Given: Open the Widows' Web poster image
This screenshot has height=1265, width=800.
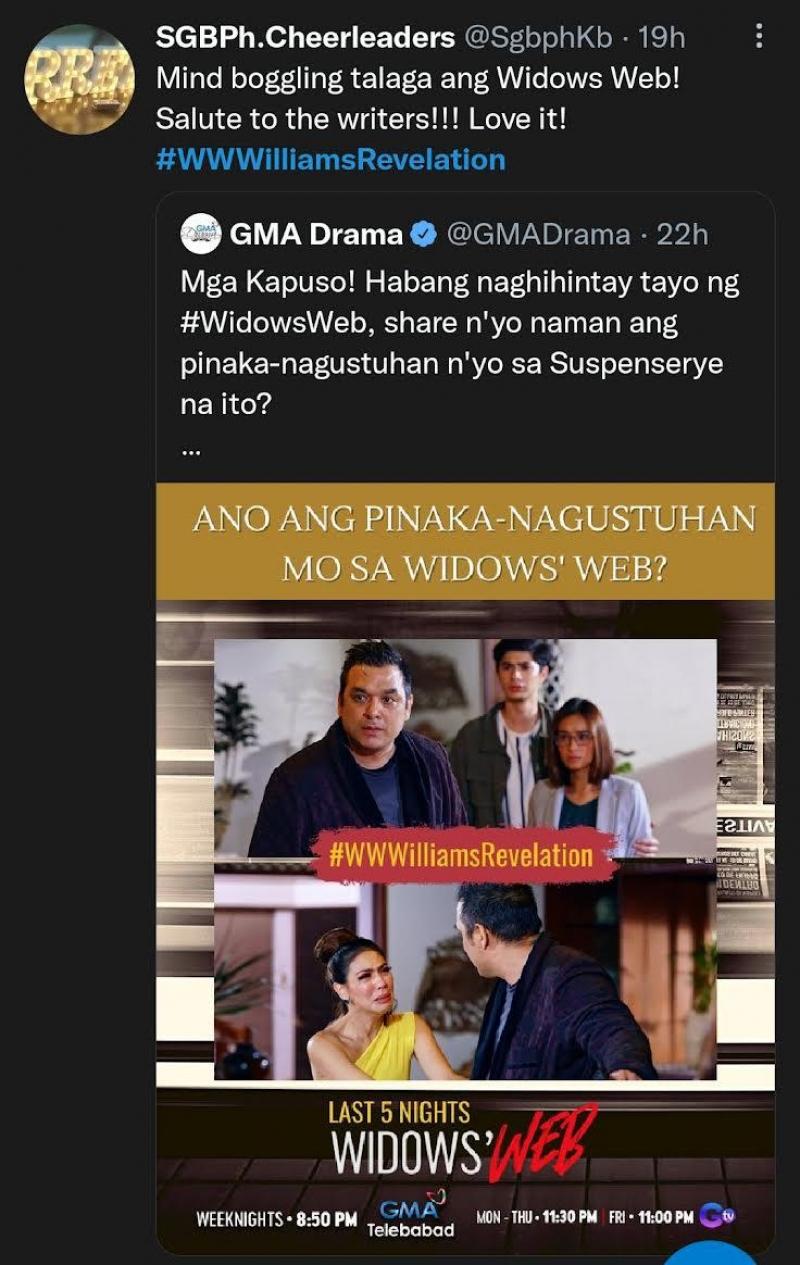Looking at the screenshot, I should click(x=465, y=868).
